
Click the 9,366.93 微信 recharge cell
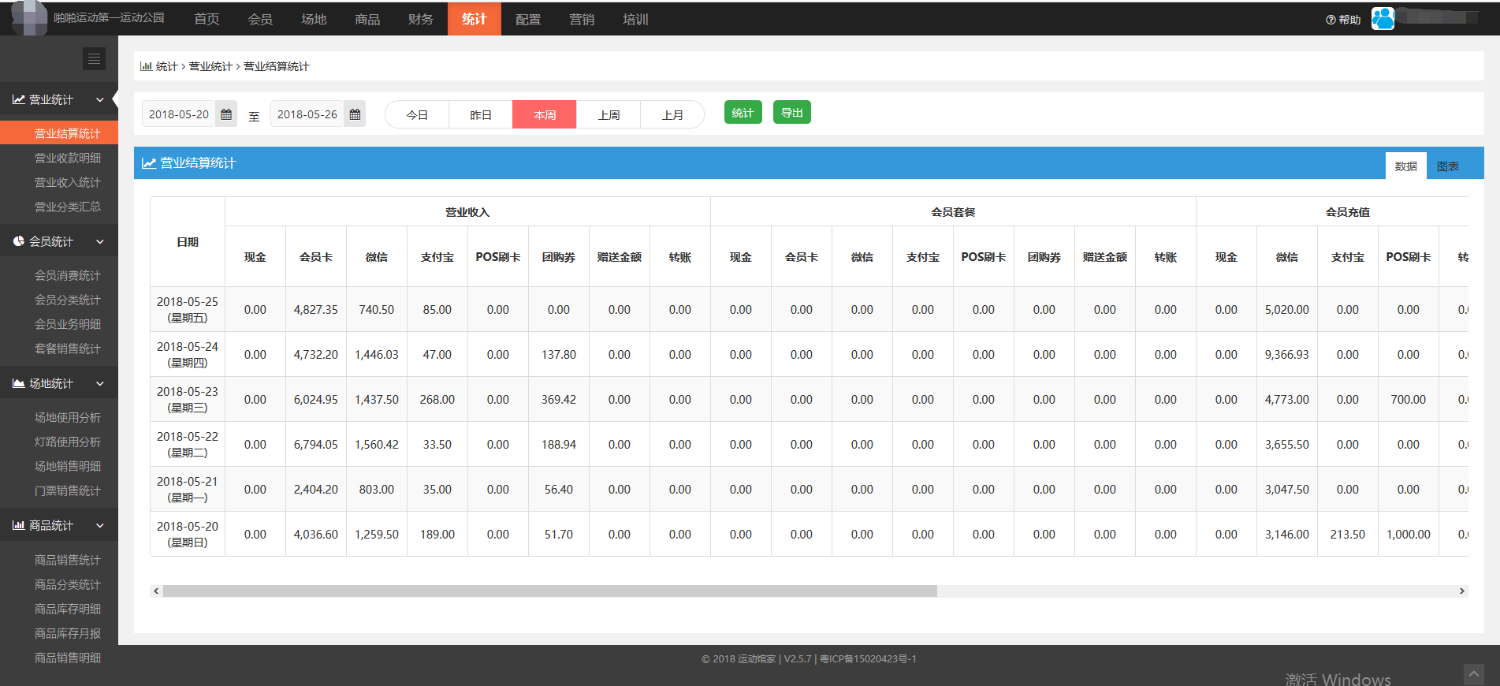1287,355
